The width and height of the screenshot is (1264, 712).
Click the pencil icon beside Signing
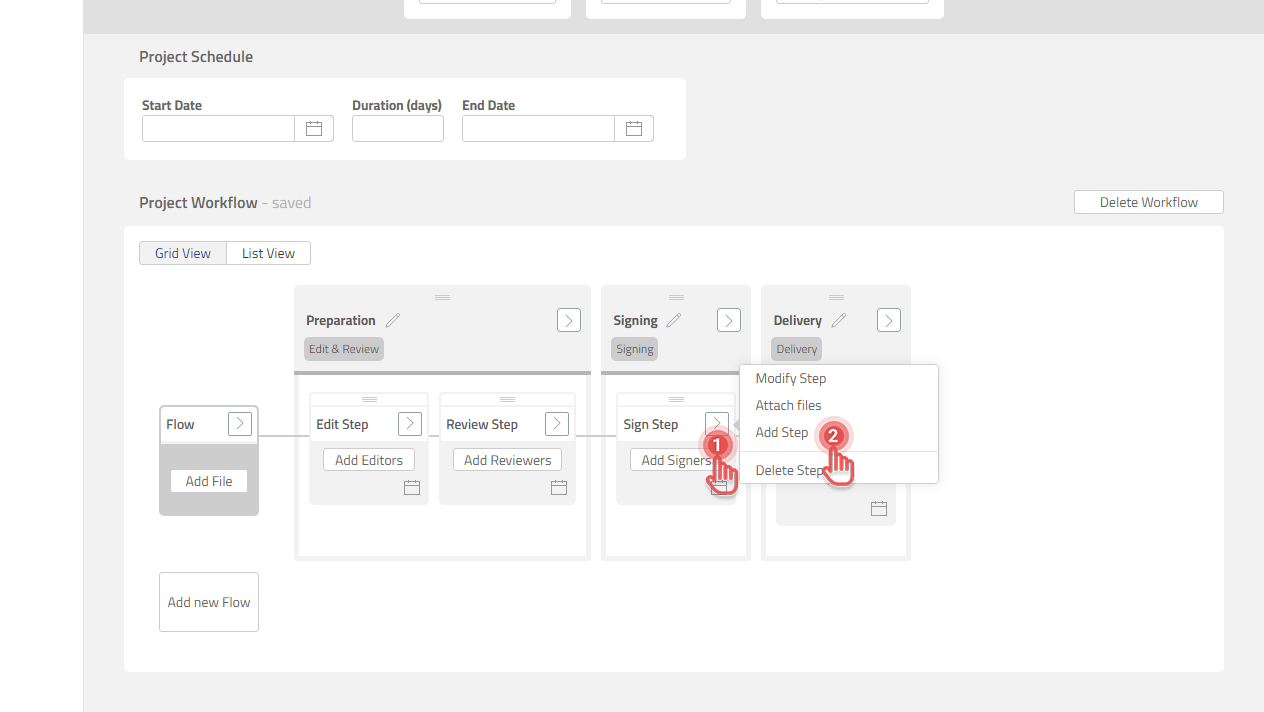675,319
